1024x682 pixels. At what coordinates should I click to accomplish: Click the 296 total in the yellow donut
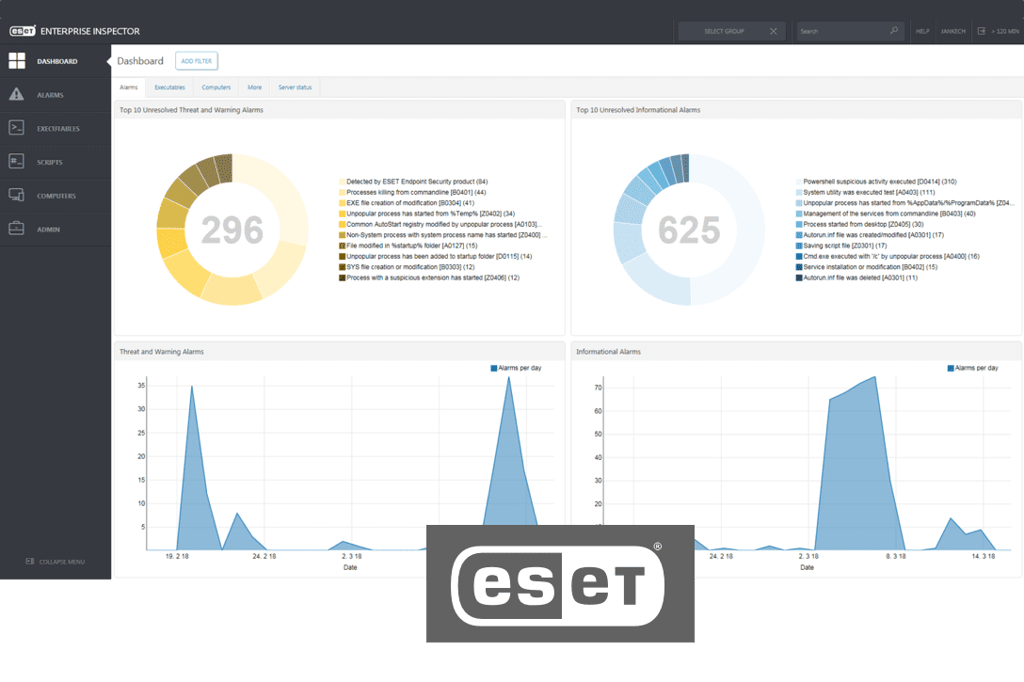pos(232,230)
